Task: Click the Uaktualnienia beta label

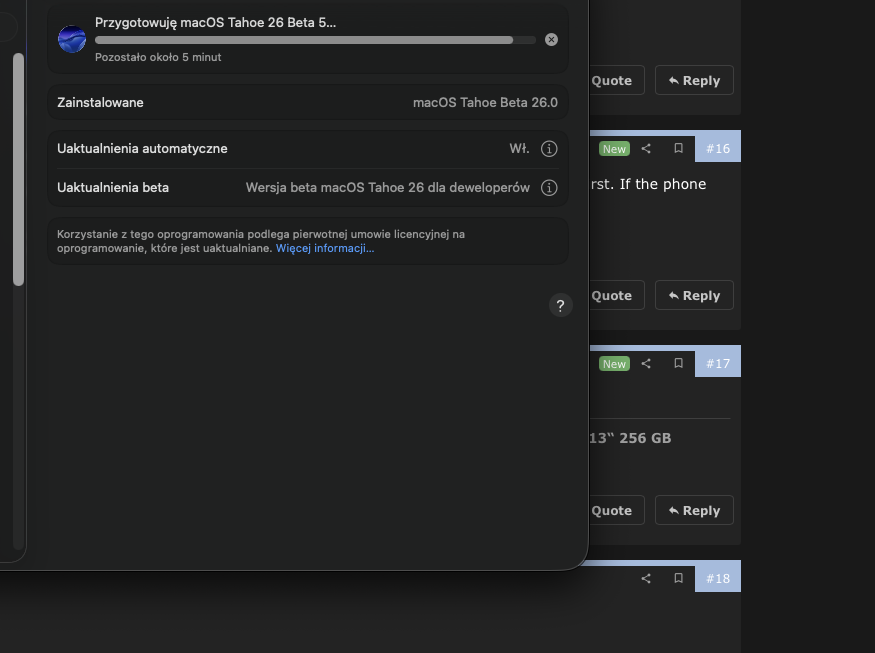Action: (x=113, y=188)
